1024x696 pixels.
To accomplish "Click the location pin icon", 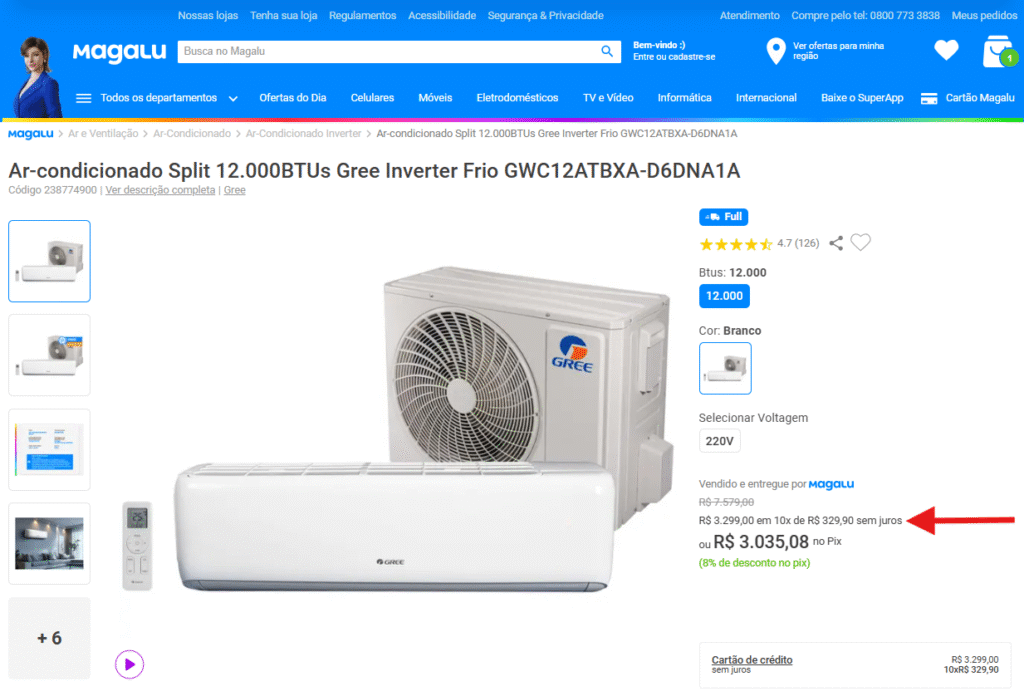I will click(x=775, y=51).
